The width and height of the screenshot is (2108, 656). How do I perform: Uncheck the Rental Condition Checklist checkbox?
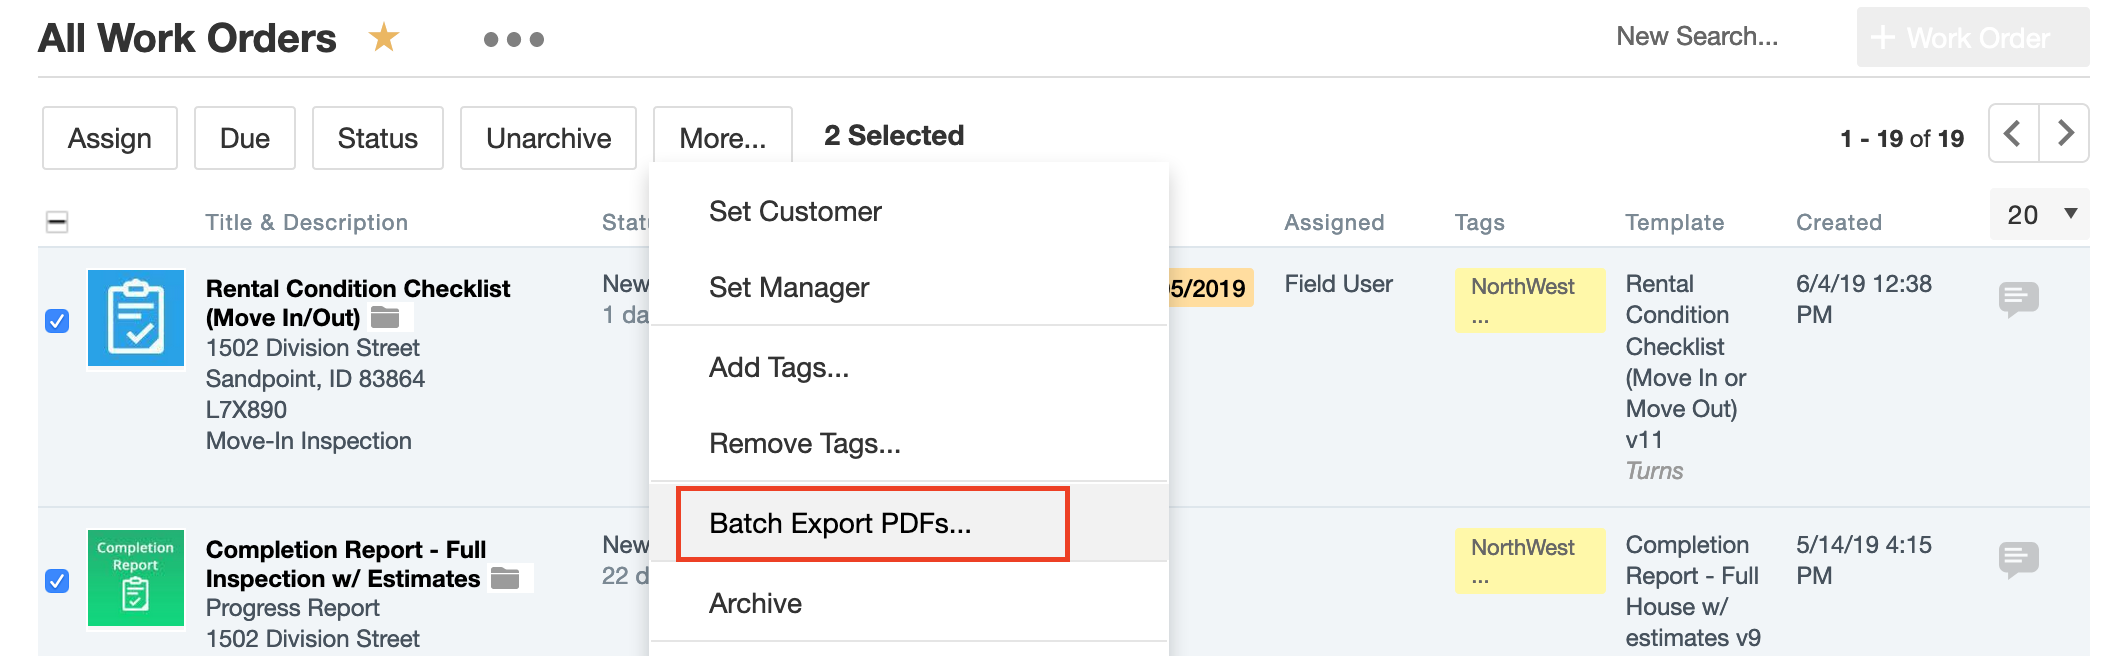[57, 321]
